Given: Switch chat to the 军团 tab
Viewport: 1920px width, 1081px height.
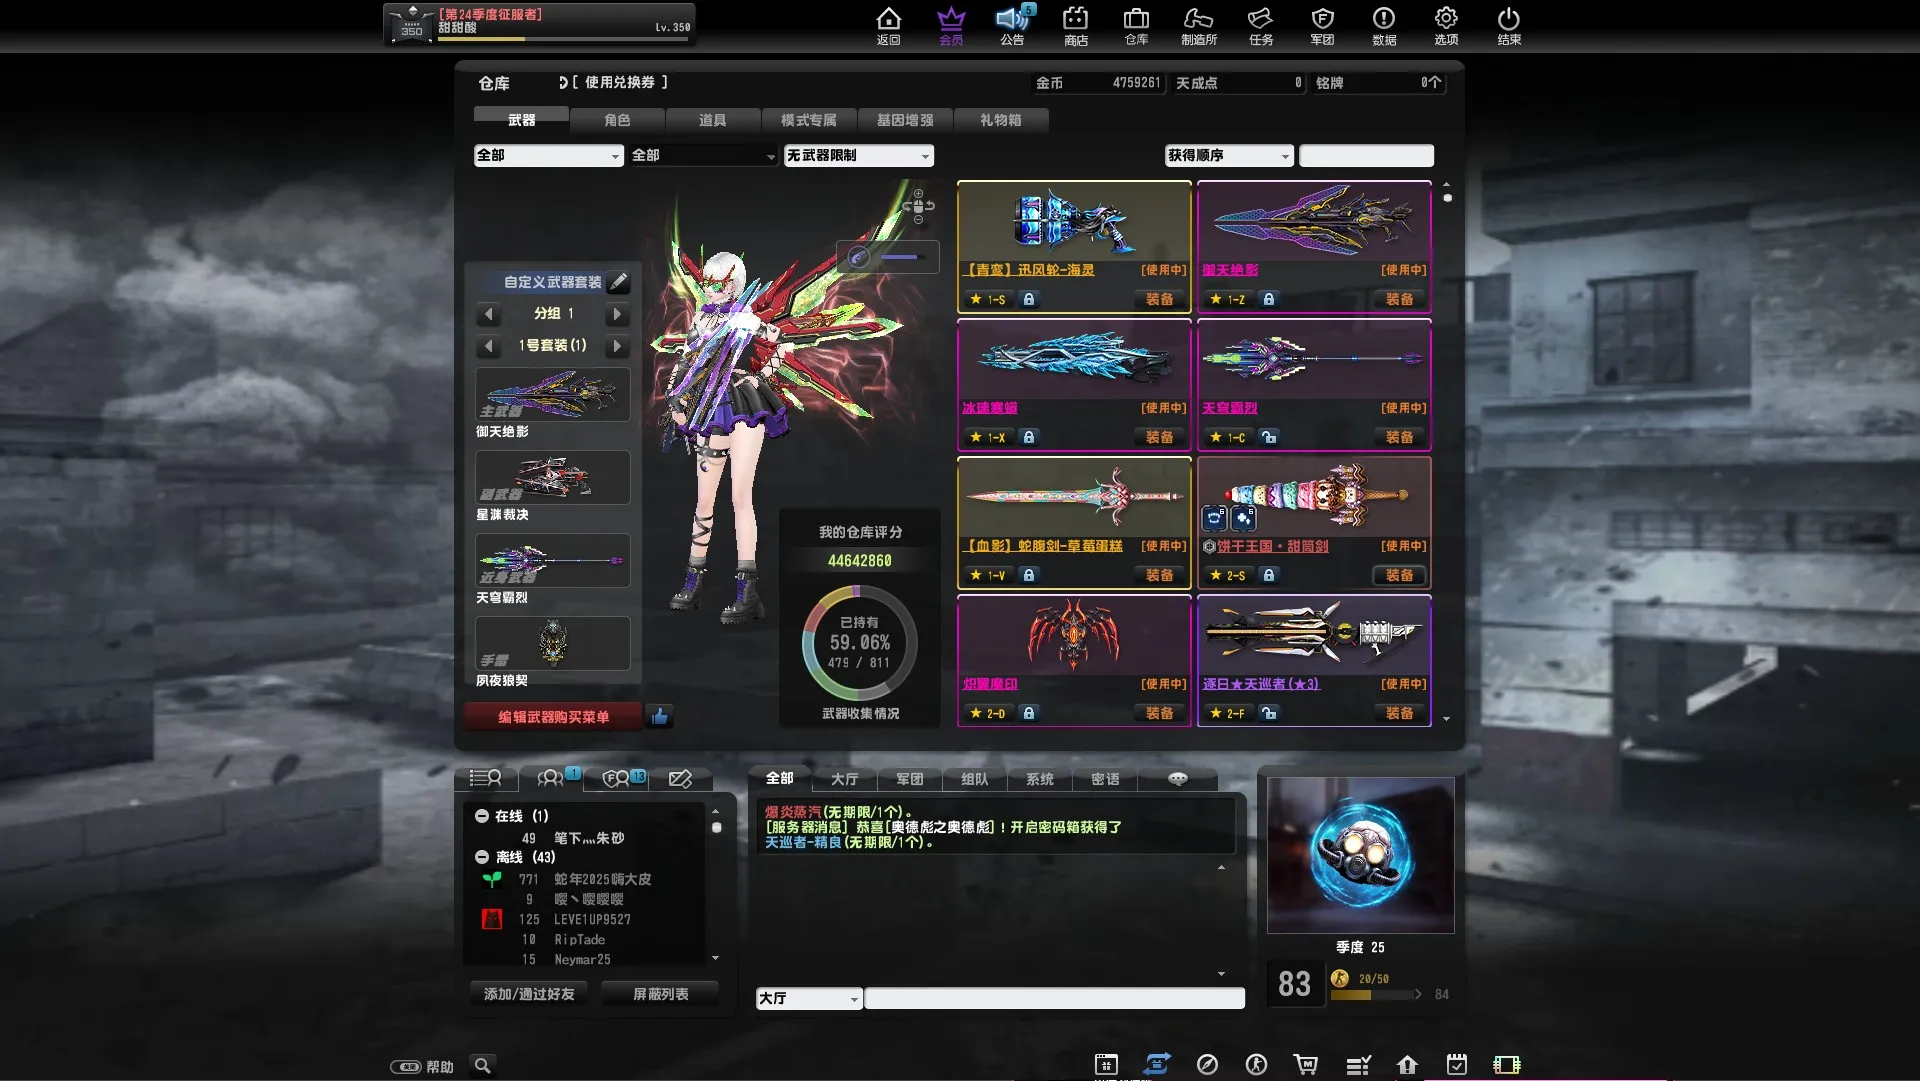Looking at the screenshot, I should pos(909,779).
